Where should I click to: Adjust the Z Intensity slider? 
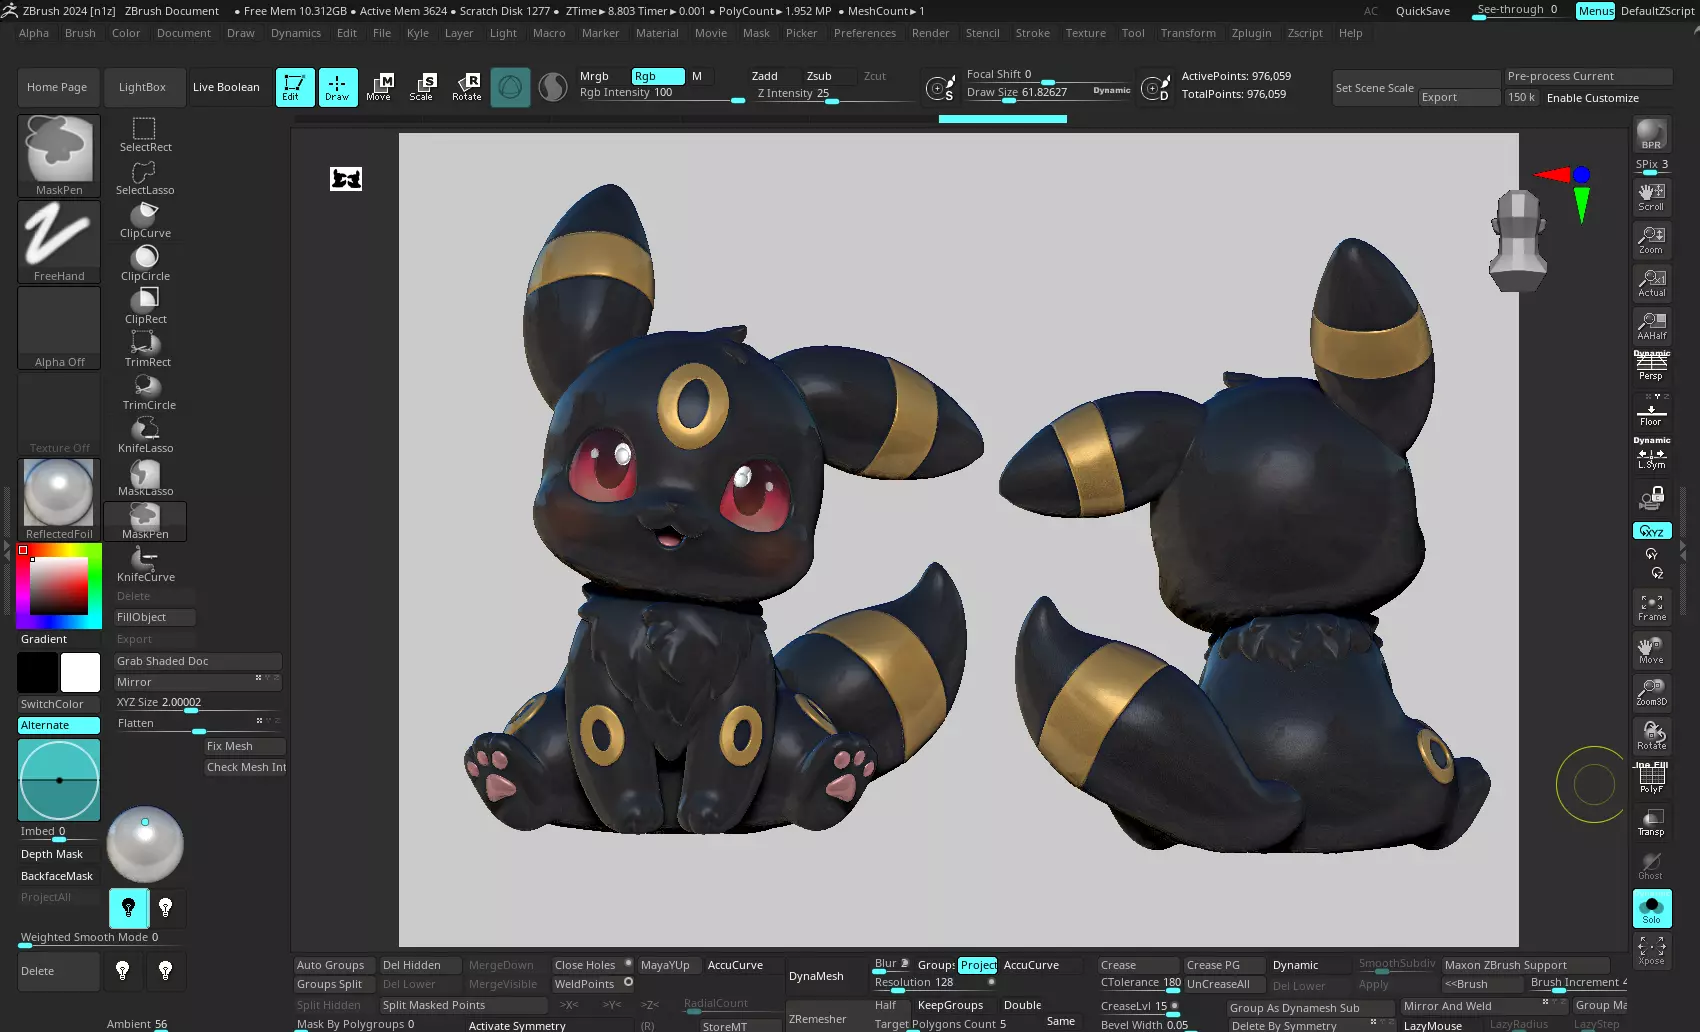(x=834, y=93)
